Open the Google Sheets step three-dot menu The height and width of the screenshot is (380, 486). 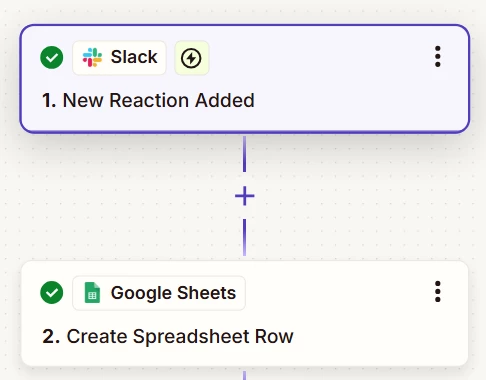click(438, 291)
